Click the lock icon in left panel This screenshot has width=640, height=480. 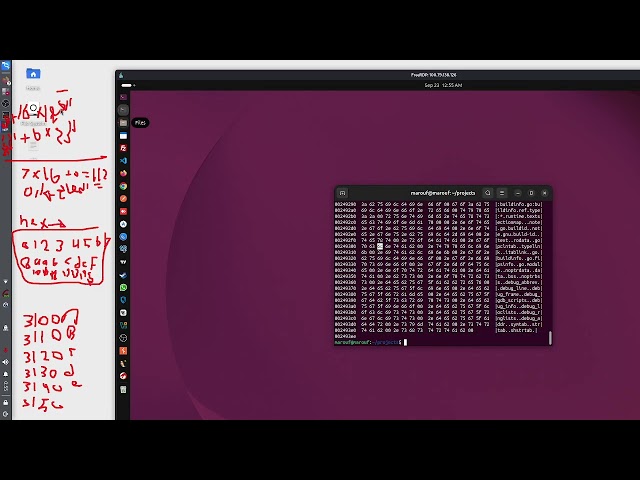6,402
